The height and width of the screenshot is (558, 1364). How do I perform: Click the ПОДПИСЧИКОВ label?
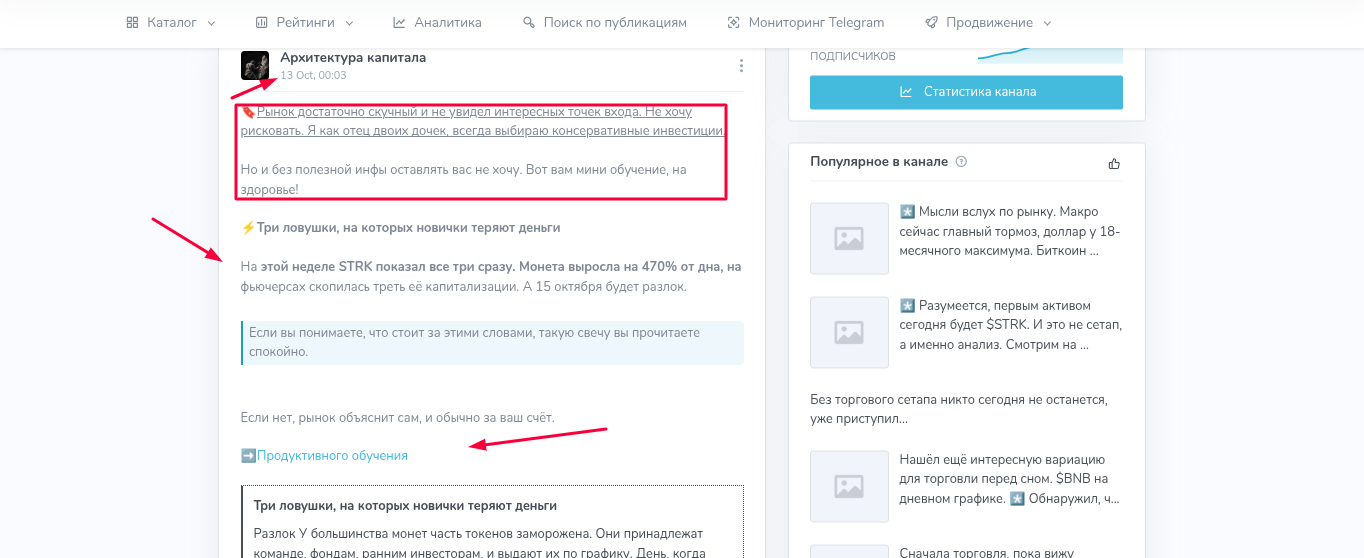[x=853, y=56]
